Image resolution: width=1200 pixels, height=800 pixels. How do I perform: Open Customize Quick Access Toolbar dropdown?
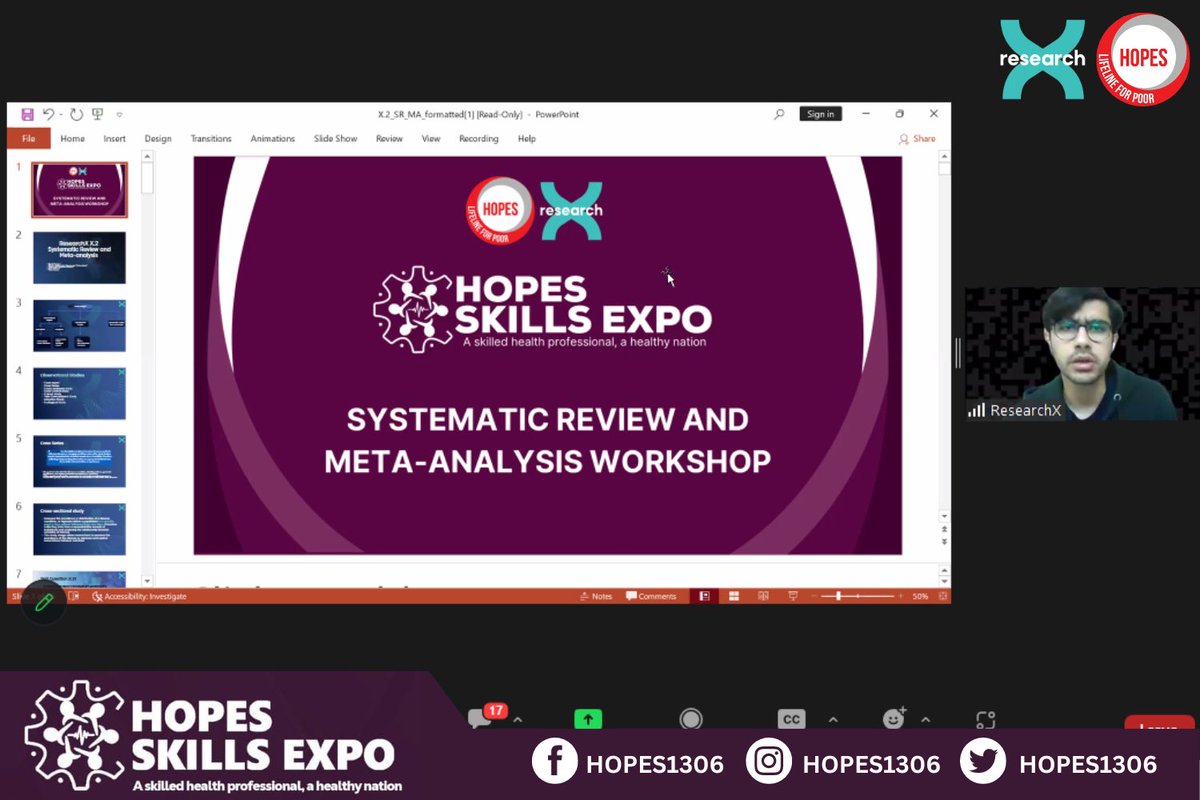coord(119,115)
